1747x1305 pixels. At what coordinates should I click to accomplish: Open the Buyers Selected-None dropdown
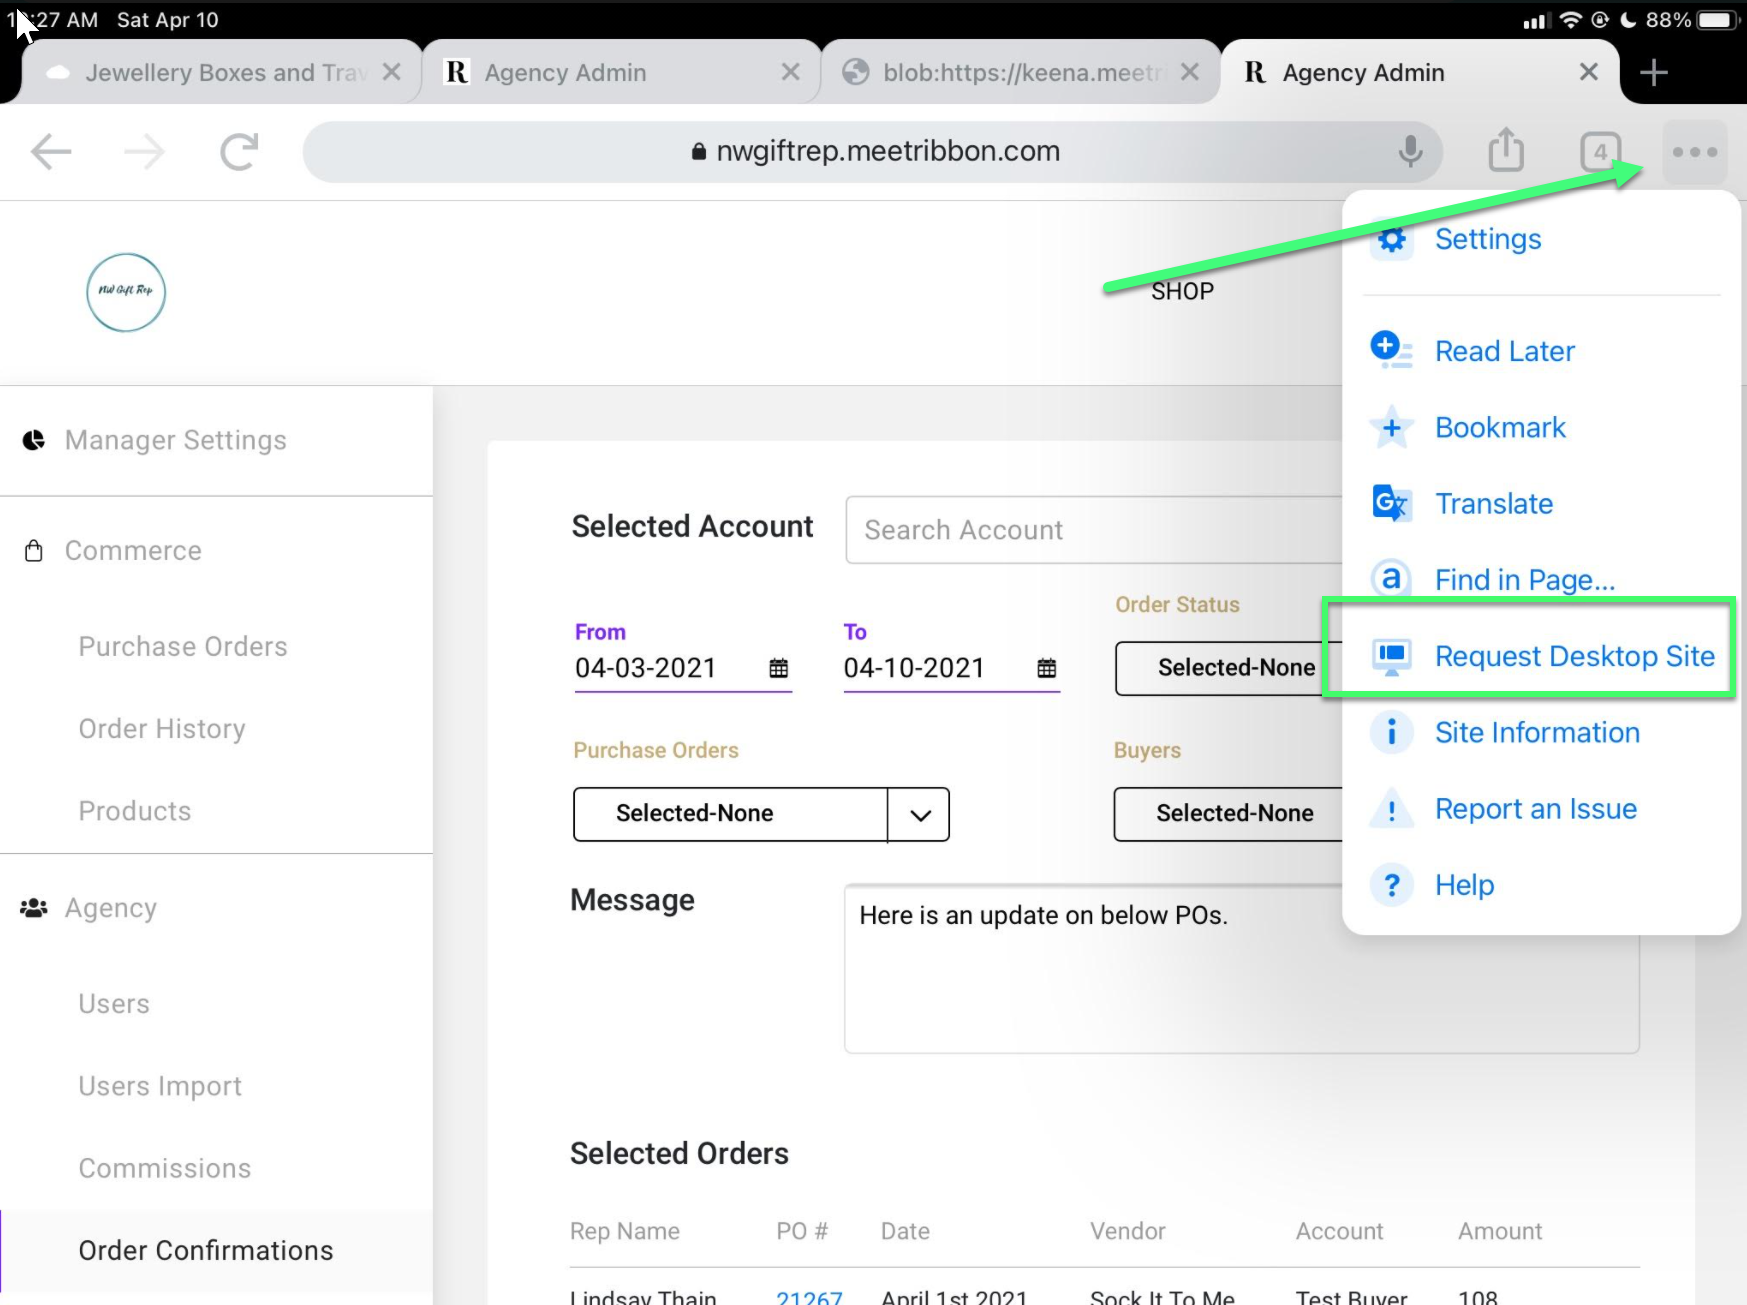1230,814
